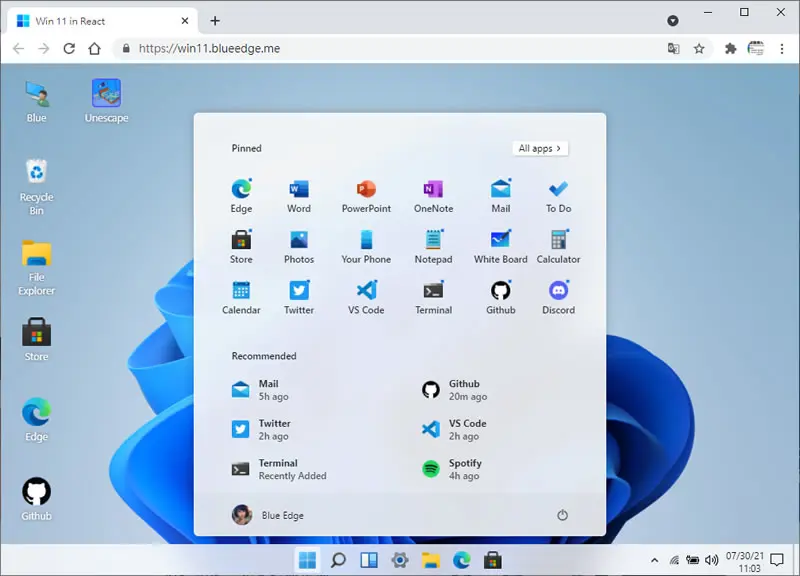The image size is (800, 576).
Task: Open Twitter from pinned apps
Action: point(299,297)
